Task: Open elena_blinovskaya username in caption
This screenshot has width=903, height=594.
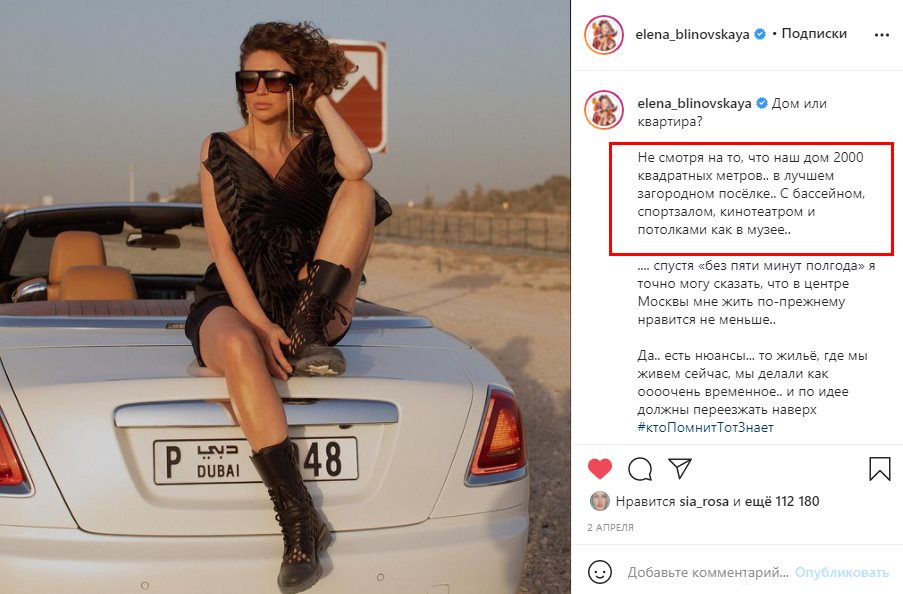Action: (x=694, y=104)
